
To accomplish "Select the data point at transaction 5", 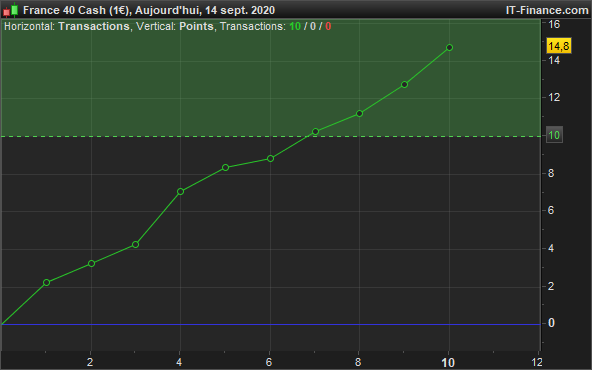I will [x=225, y=167].
